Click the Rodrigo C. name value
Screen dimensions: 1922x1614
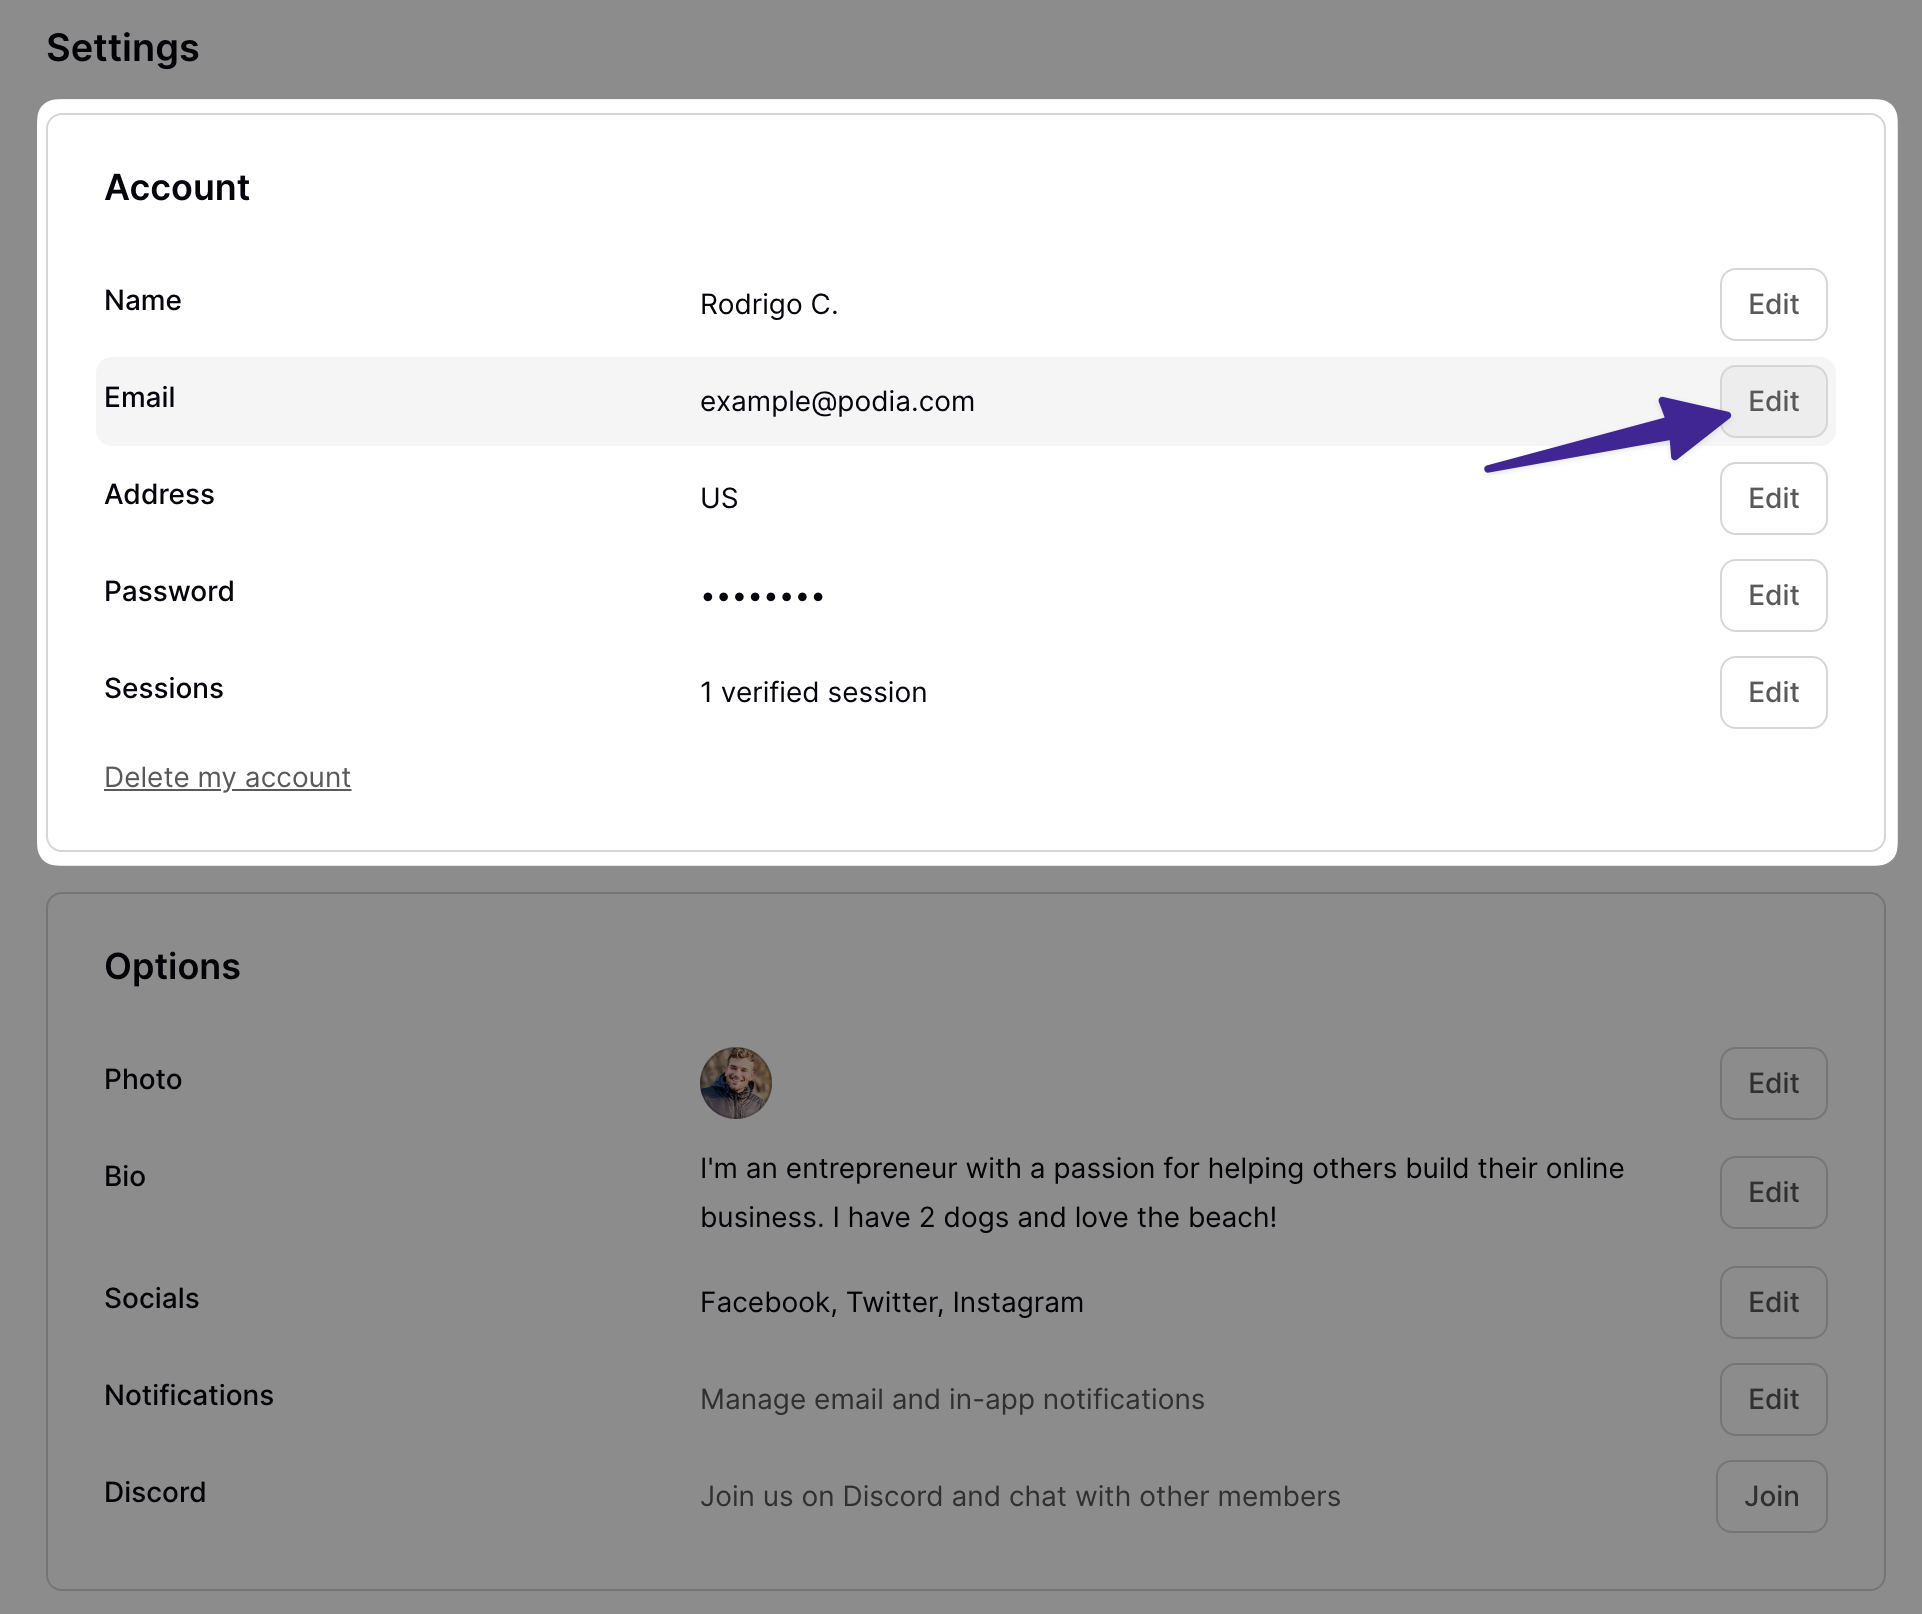pos(768,304)
